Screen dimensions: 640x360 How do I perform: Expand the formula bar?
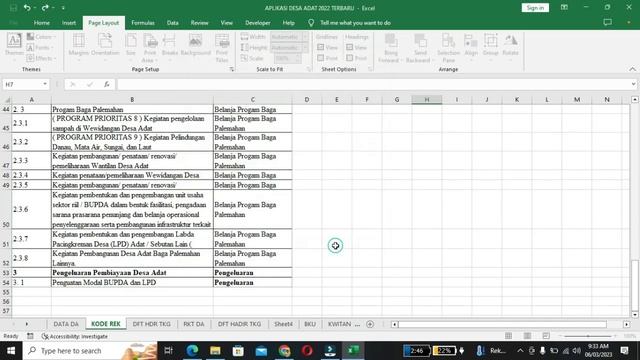tap(633, 84)
